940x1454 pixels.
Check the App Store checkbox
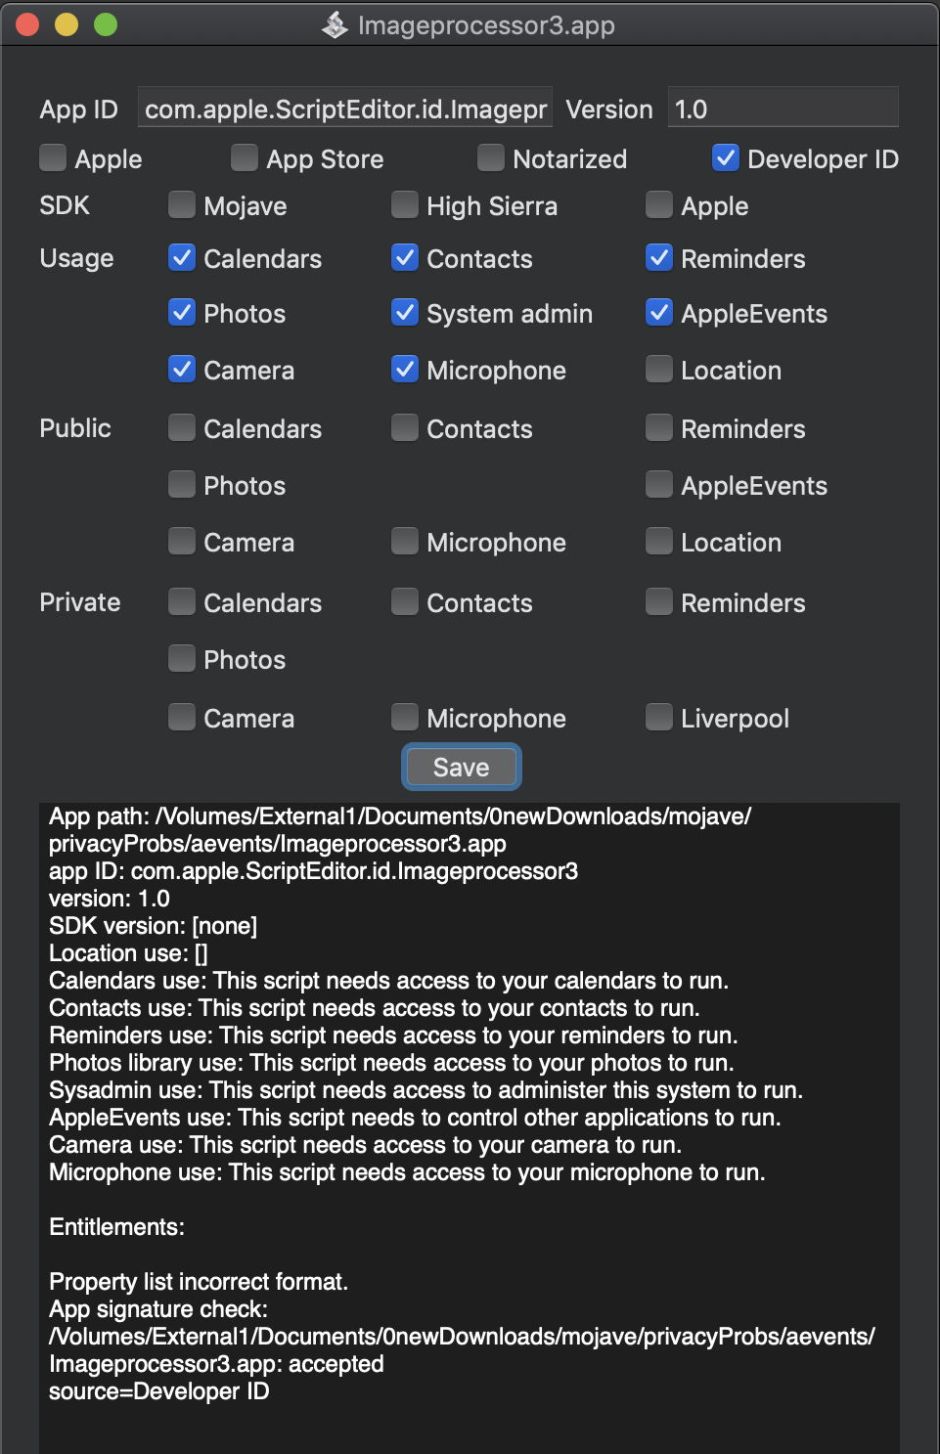243,157
